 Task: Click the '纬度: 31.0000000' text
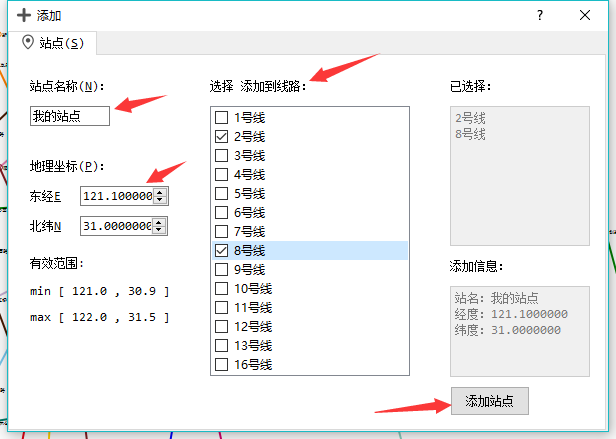[508, 330]
